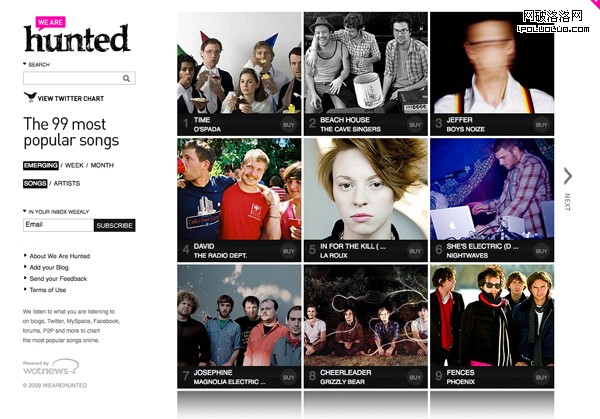Click the Twitter bird chart icon
The width and height of the screenshot is (600, 419).
point(30,97)
